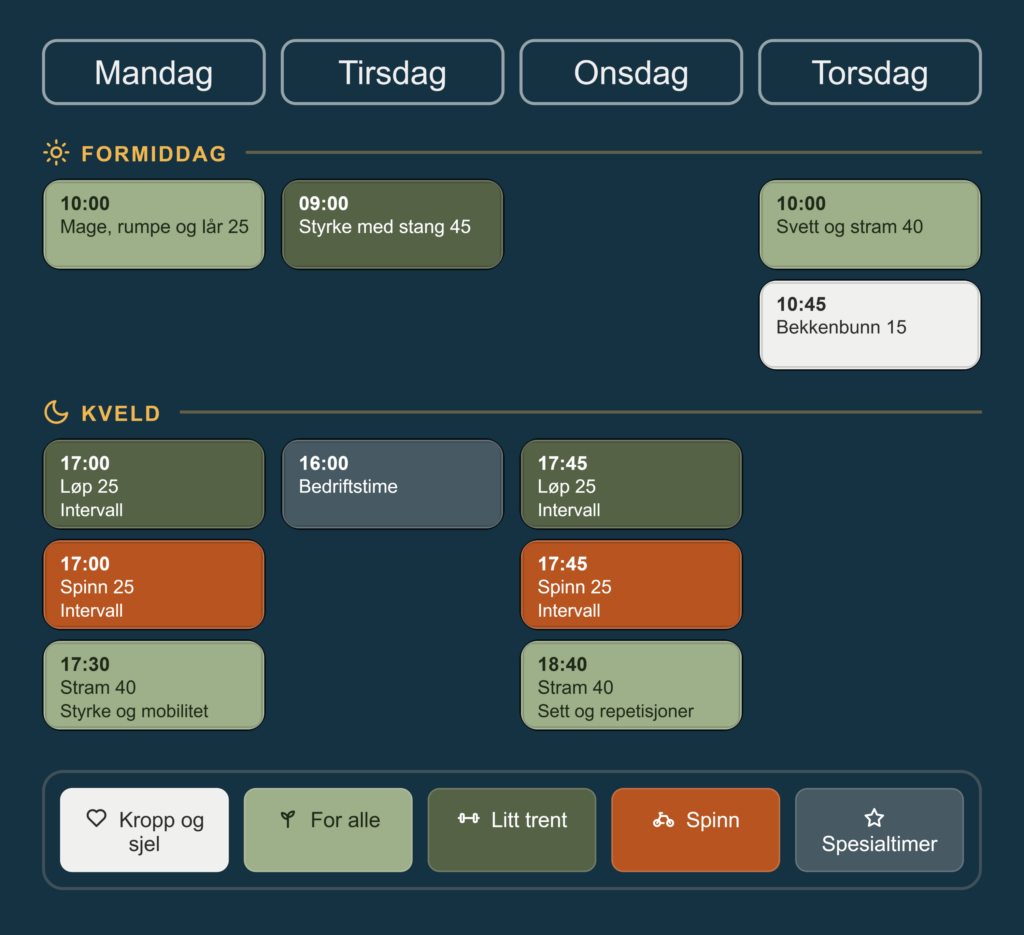Click the sun icon beside Formiddag

56,153
